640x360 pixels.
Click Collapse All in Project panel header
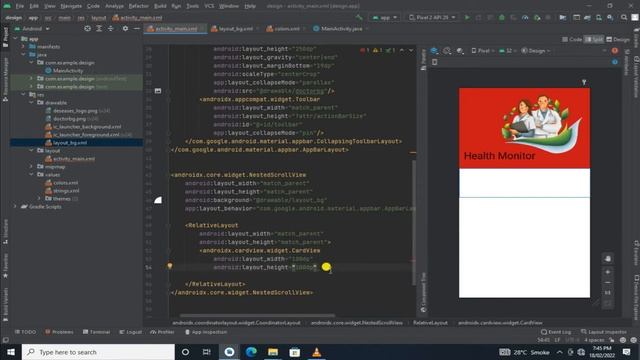pos(111,29)
